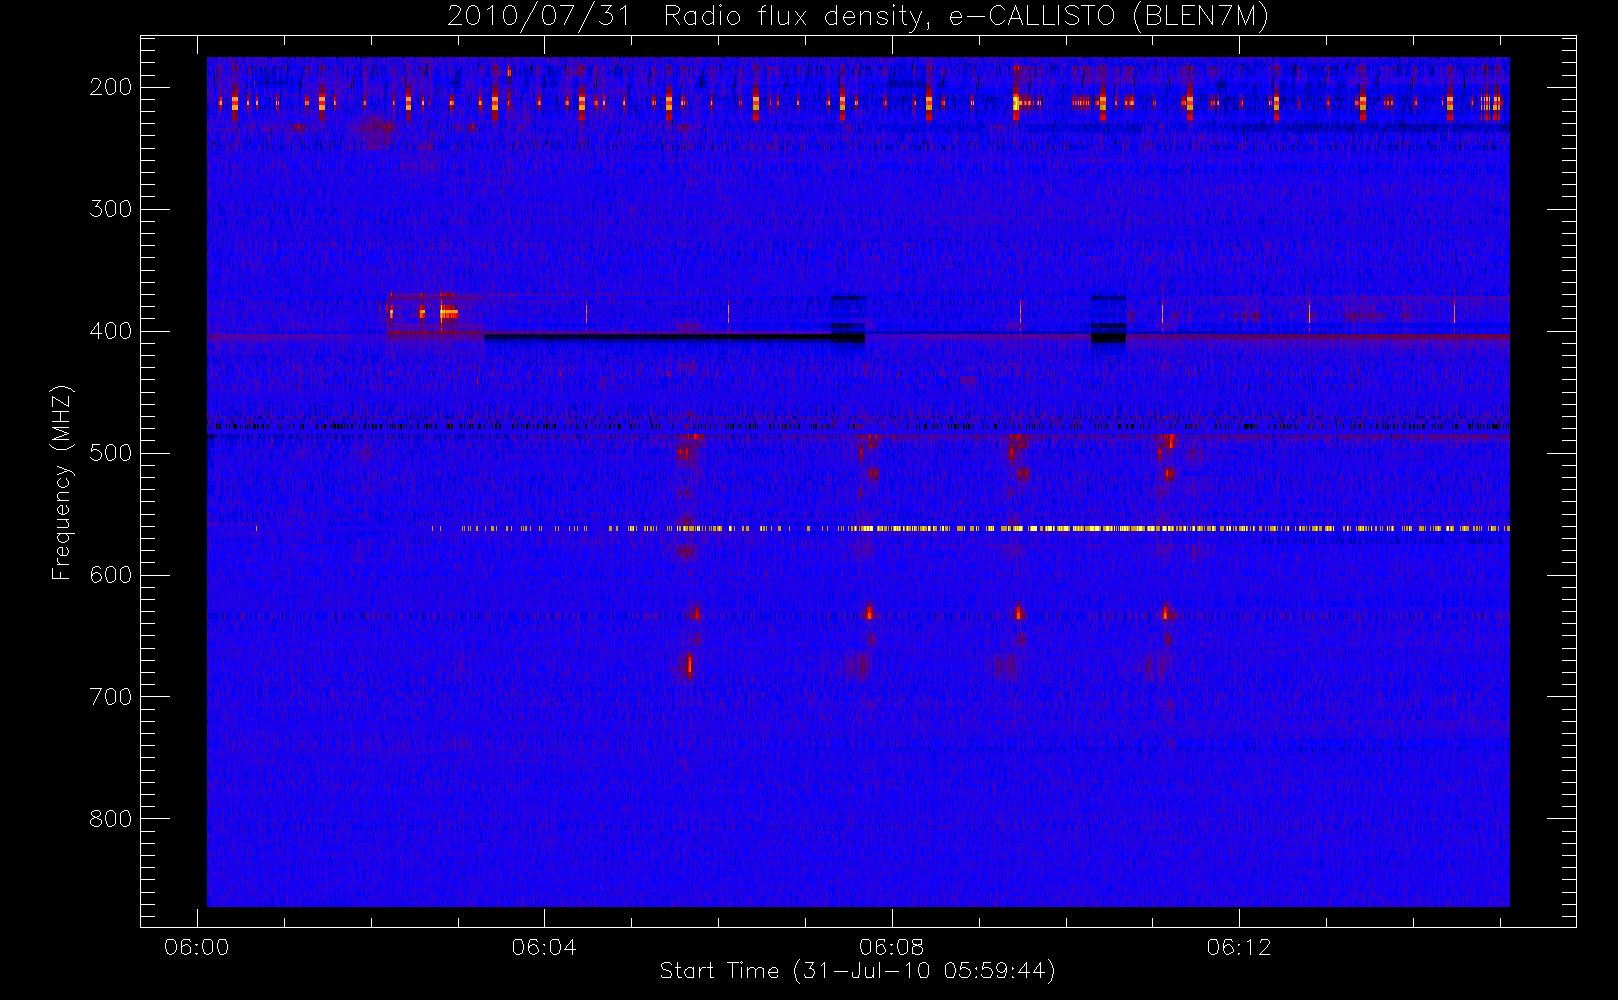Select the 800 frequency tick label

[x=111, y=819]
